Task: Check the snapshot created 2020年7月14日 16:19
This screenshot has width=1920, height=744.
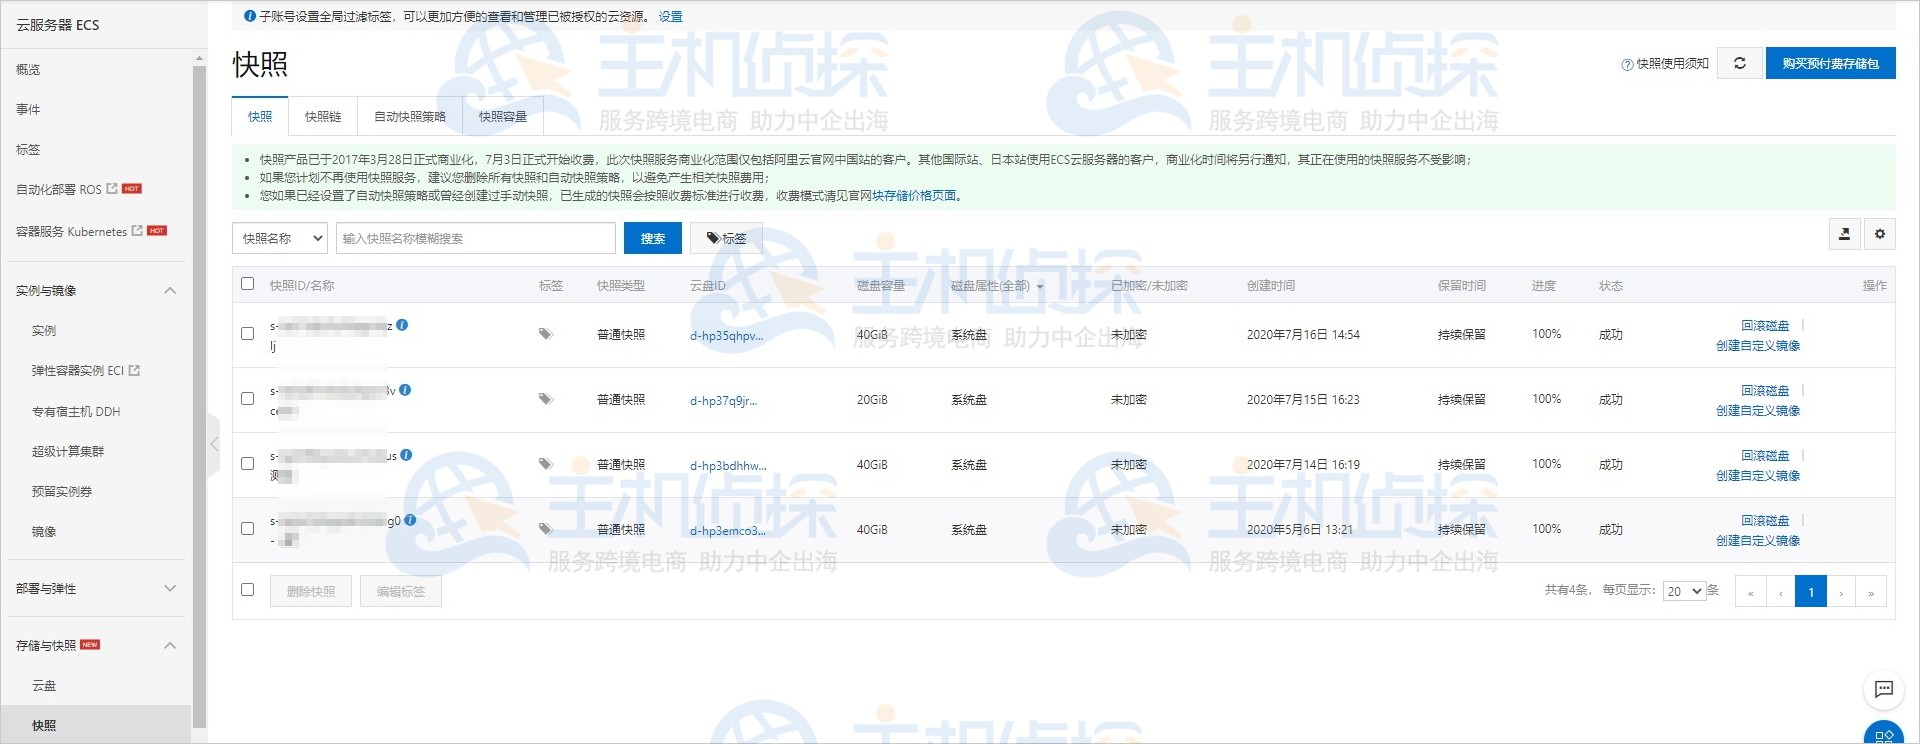Action: (247, 464)
